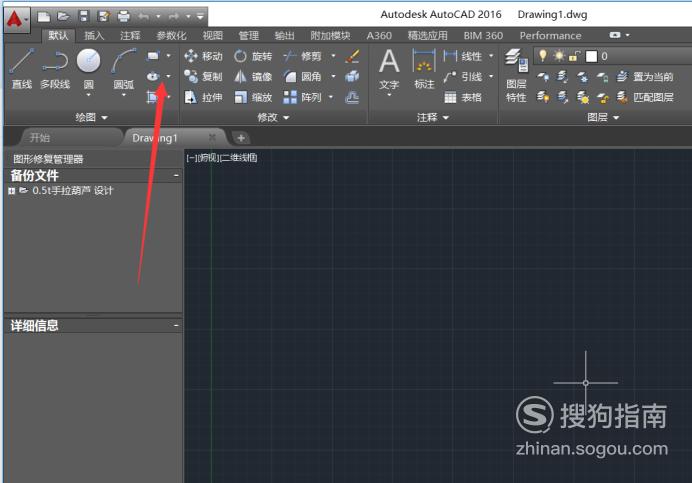Image resolution: width=692 pixels, height=483 pixels.
Task: Switch to the Default (默认) ribbon tab
Action: coord(58,36)
